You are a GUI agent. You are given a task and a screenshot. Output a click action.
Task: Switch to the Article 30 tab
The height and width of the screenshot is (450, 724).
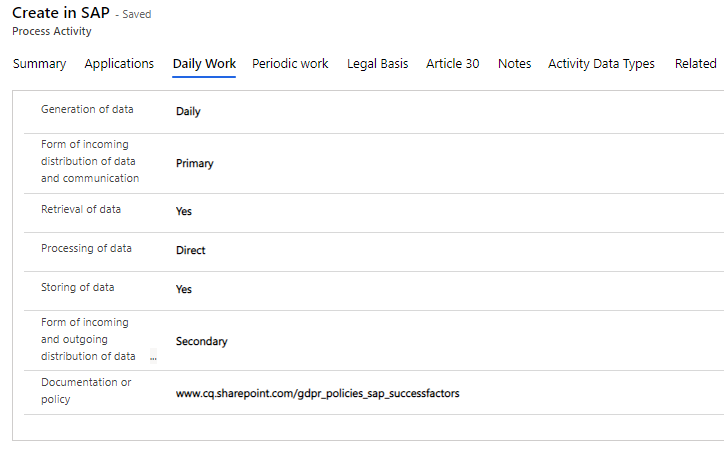pyautogui.click(x=452, y=64)
